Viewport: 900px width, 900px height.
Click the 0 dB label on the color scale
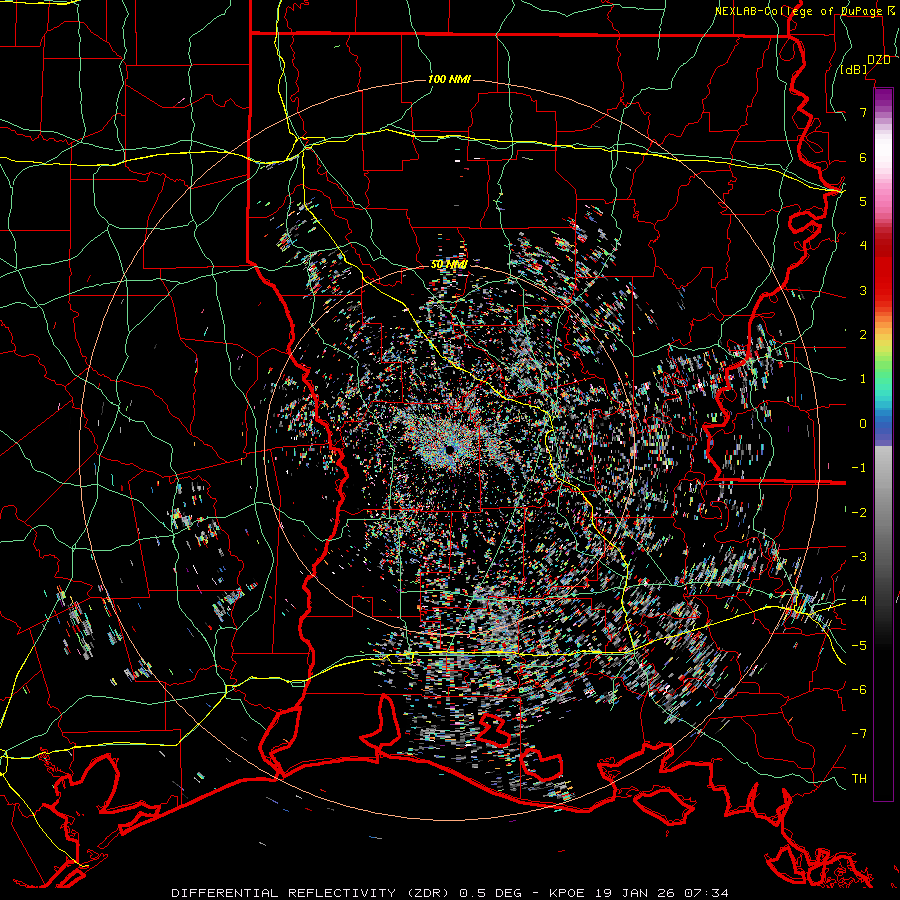click(863, 424)
